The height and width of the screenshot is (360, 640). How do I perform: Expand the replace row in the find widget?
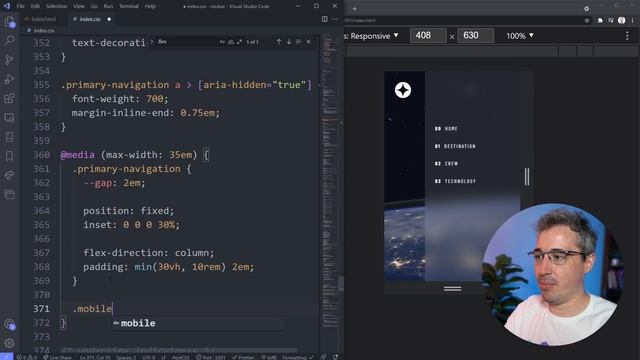point(151,42)
